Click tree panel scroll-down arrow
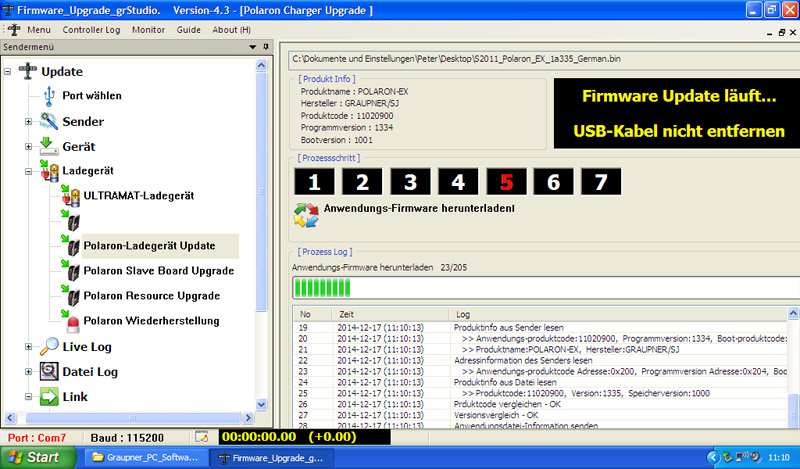 261,404
